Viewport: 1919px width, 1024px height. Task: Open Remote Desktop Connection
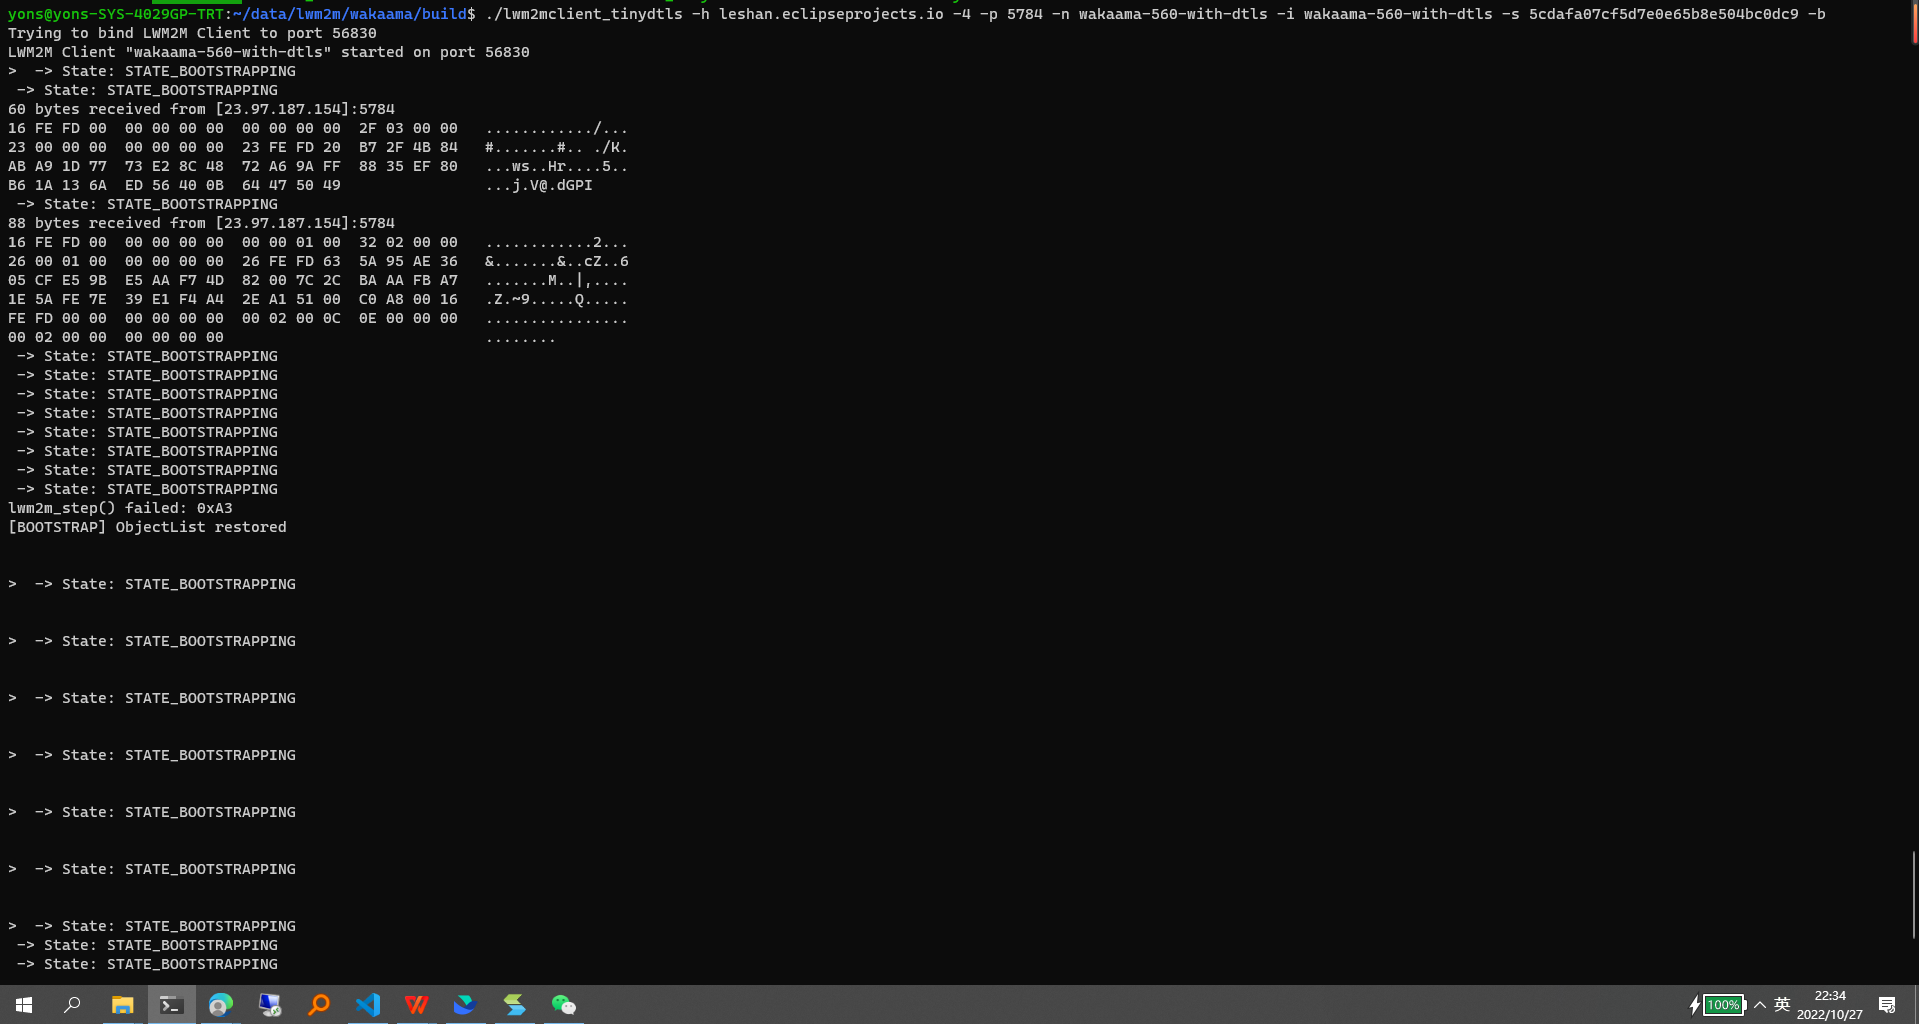coord(269,1005)
